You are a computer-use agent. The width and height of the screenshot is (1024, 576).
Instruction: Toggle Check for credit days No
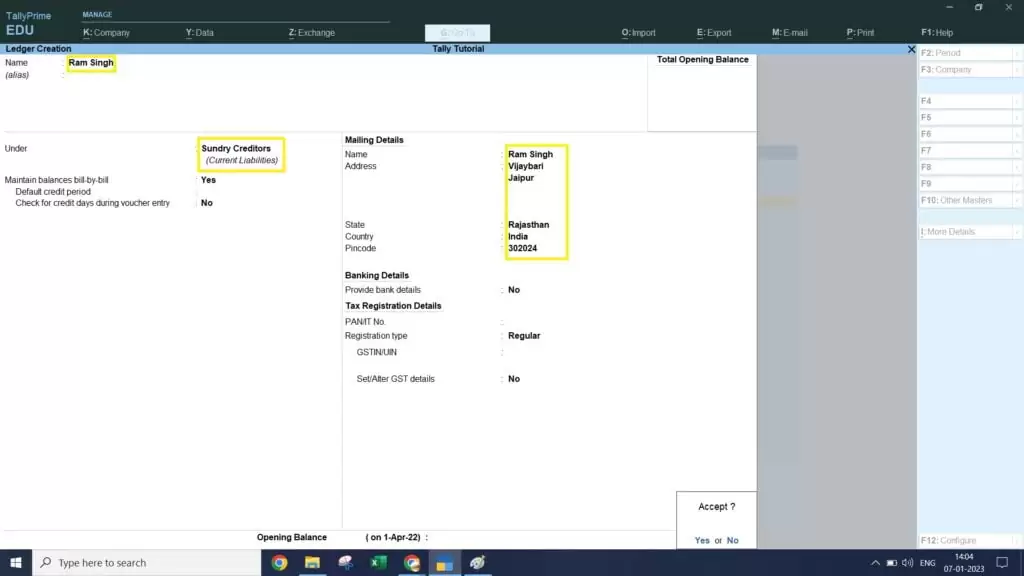point(207,203)
